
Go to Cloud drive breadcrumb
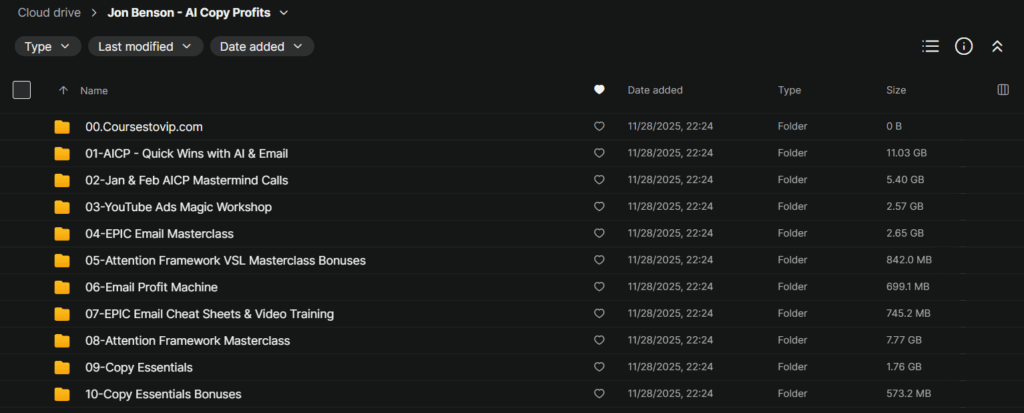click(50, 13)
